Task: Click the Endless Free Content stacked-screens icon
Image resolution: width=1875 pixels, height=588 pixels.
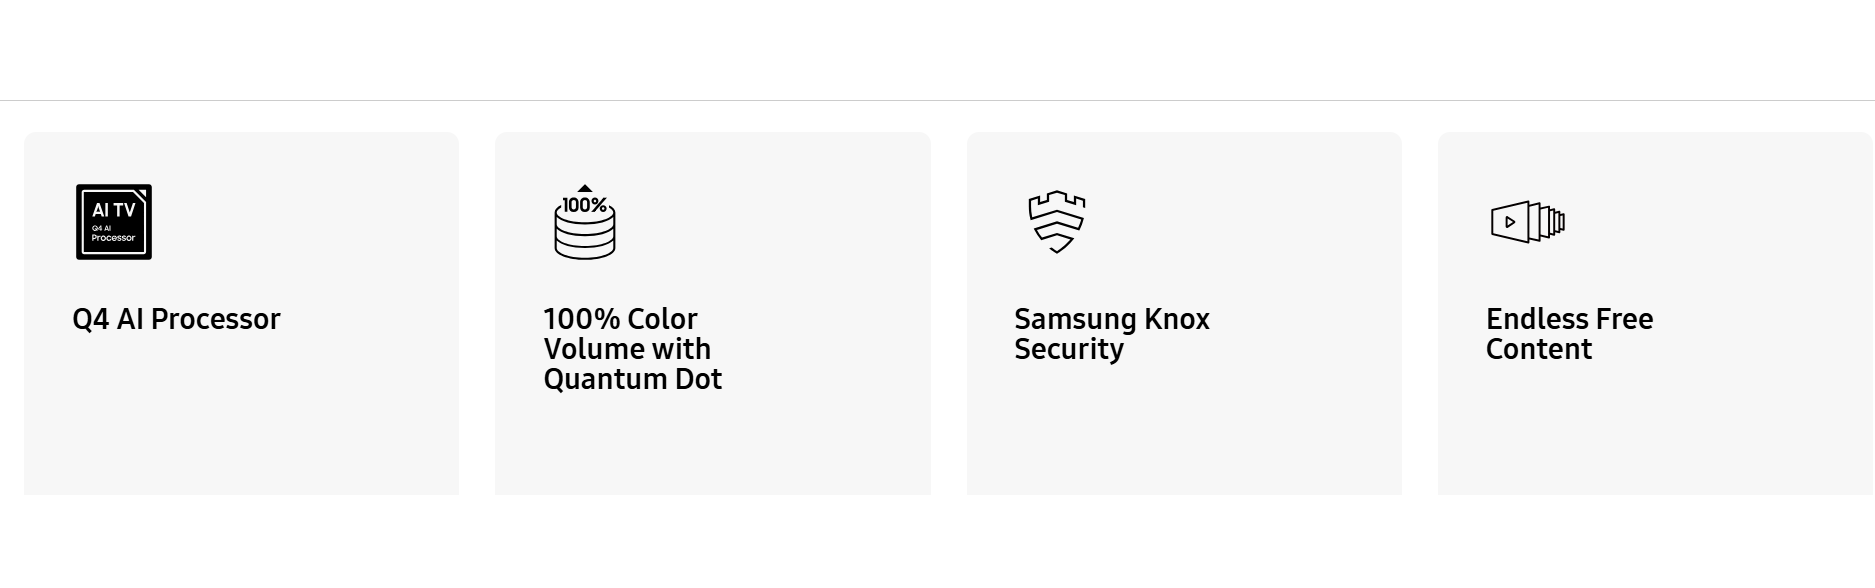Action: pos(1528,221)
